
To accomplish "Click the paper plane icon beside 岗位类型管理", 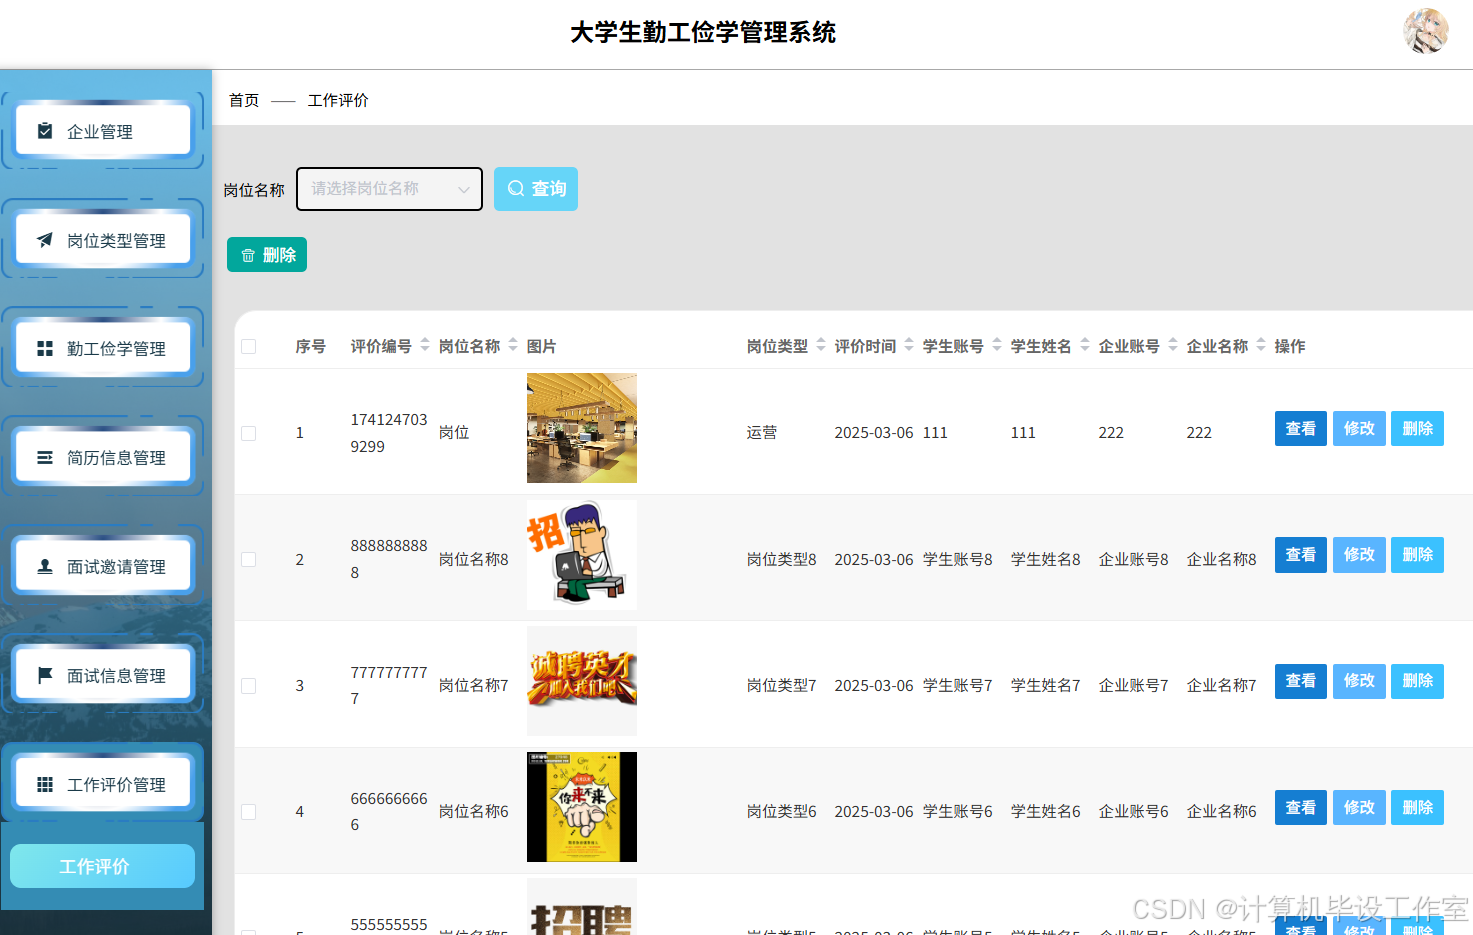I will point(45,240).
